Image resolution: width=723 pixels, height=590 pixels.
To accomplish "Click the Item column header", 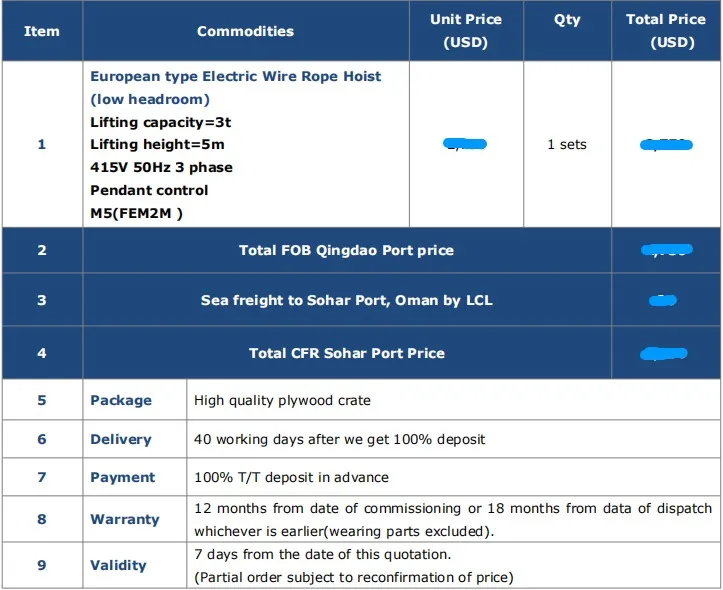I will click(x=42, y=31).
